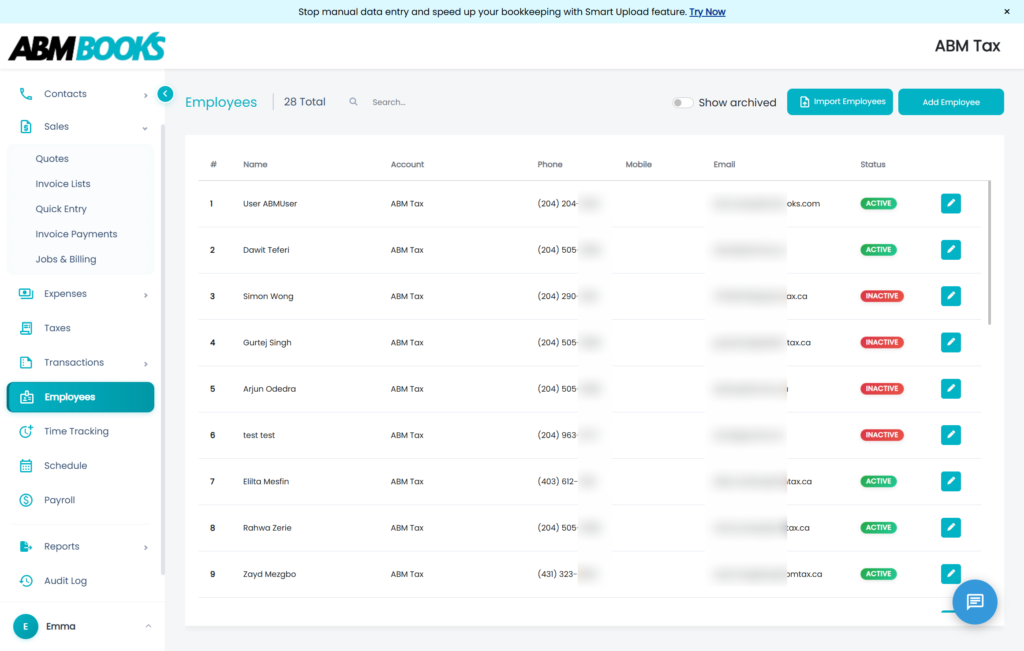Edit Dawit Teferi with pencil icon

pyautogui.click(x=951, y=249)
